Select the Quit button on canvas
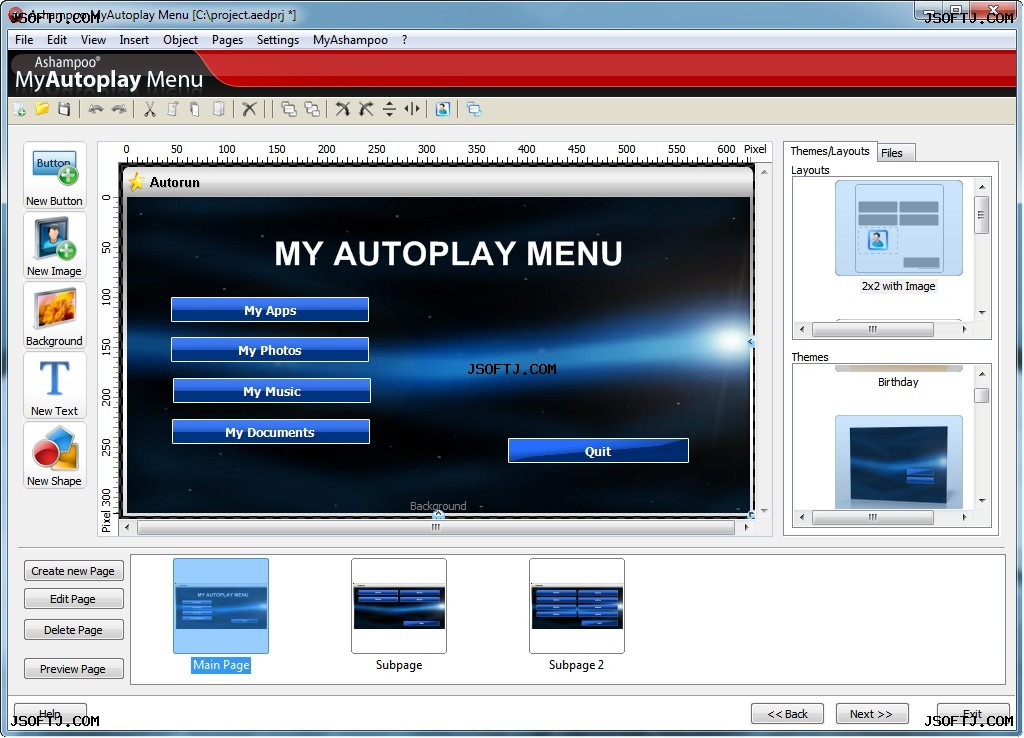This screenshot has height=738, width=1024. click(x=598, y=451)
